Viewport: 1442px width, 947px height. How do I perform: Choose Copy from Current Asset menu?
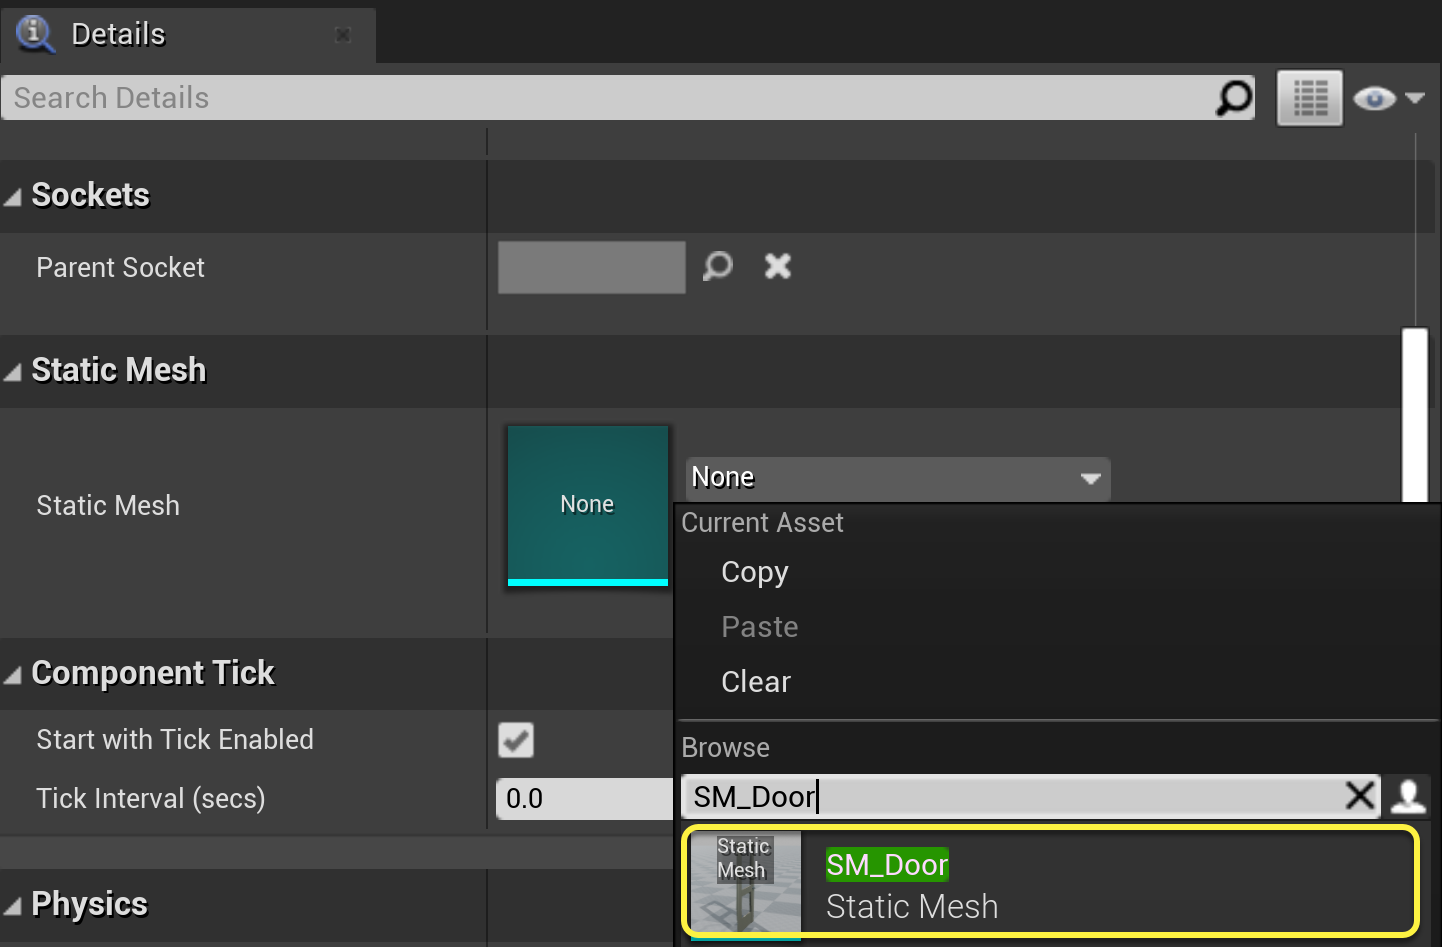coord(755,572)
